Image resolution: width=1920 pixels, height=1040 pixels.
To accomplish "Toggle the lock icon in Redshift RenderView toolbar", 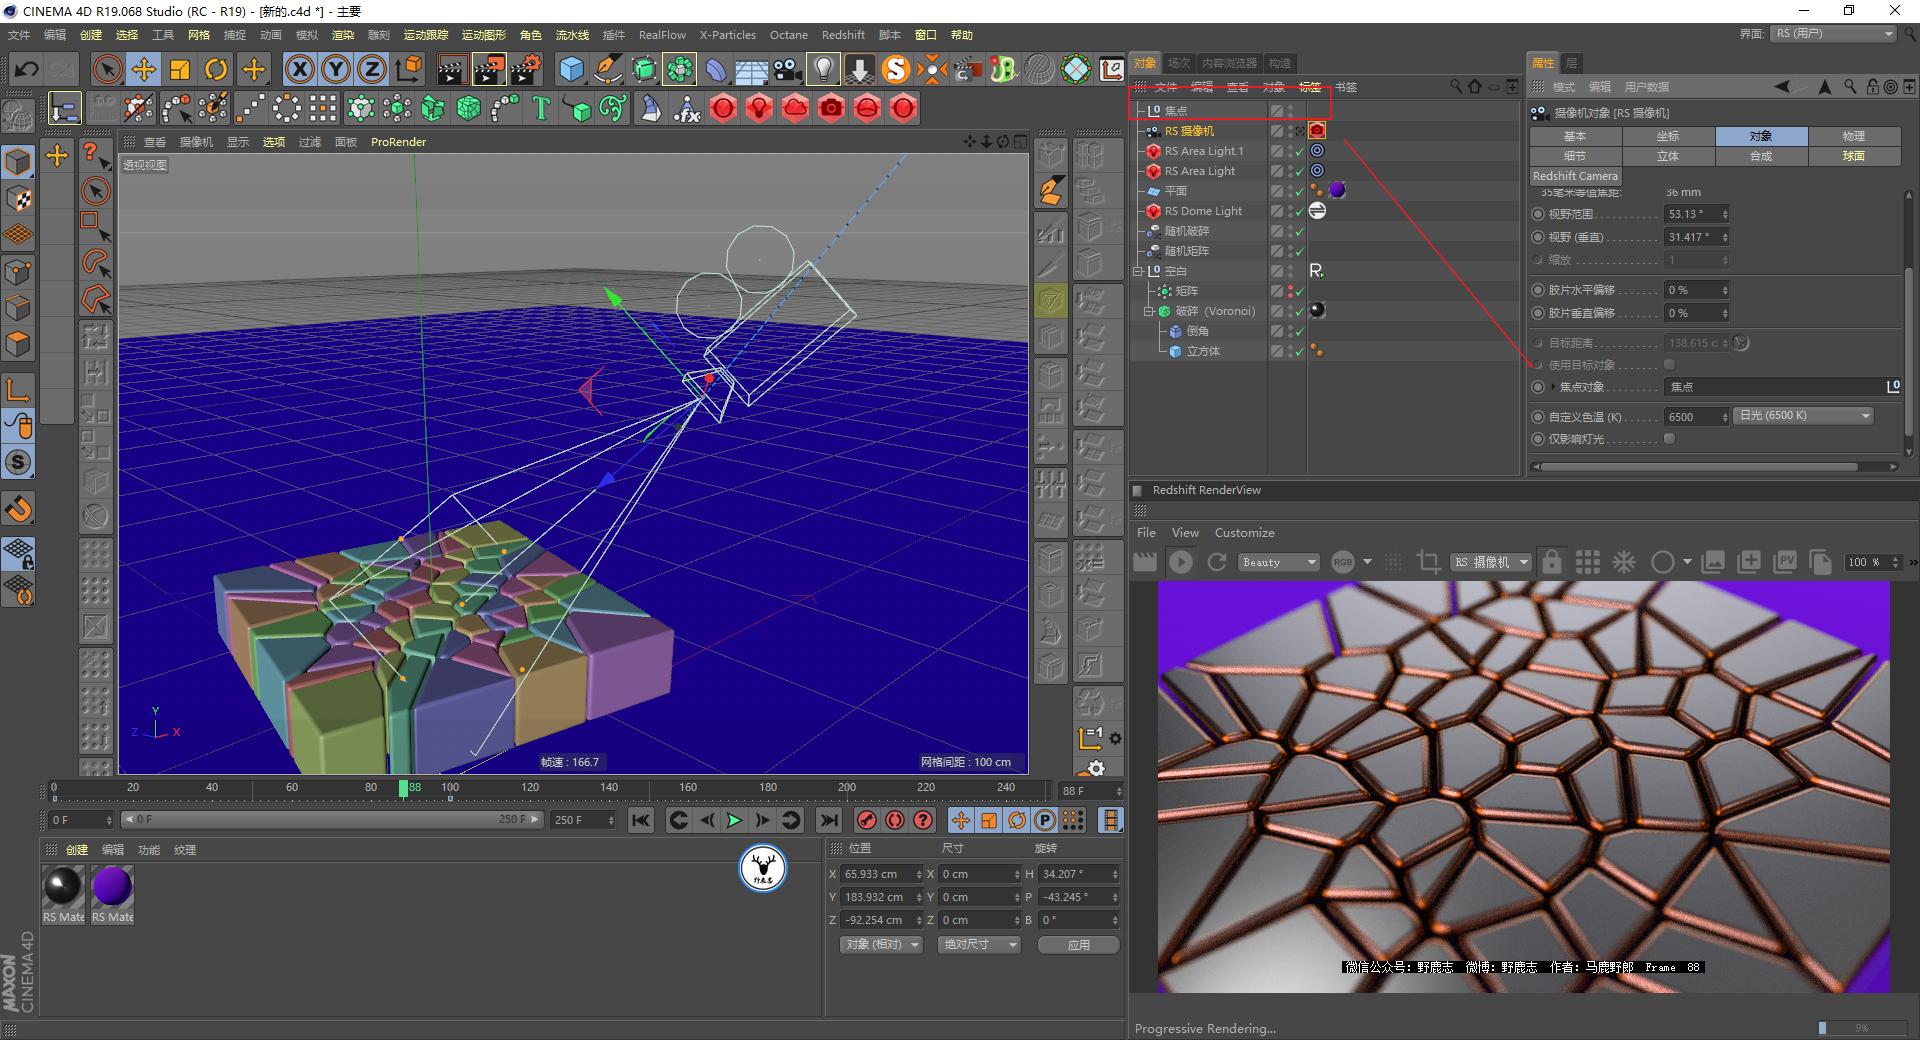I will coord(1552,562).
